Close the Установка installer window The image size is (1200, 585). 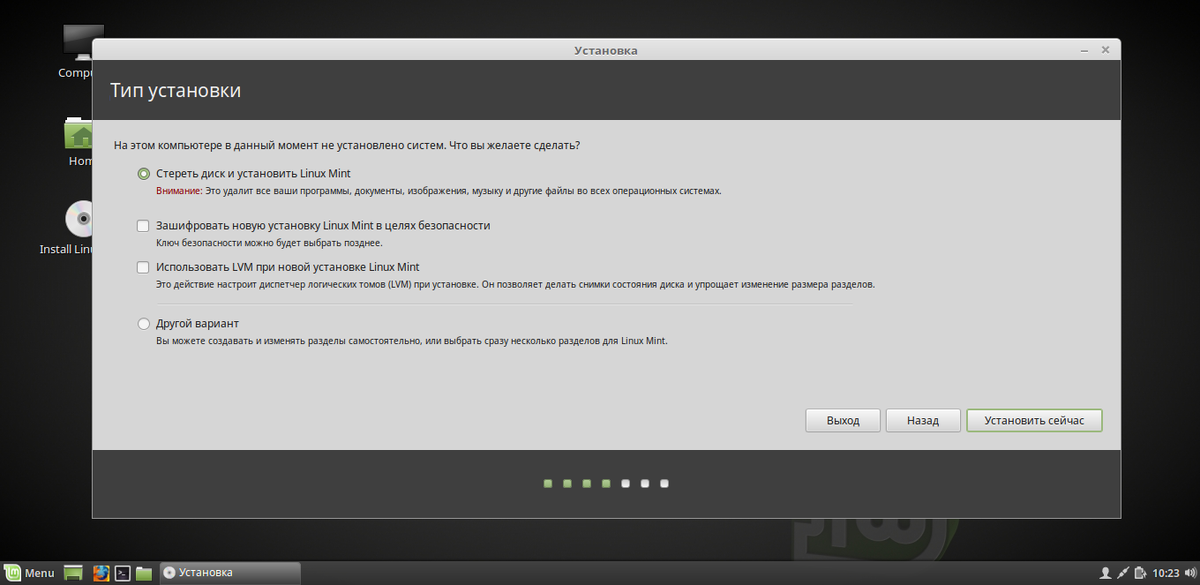[x=1105, y=49]
